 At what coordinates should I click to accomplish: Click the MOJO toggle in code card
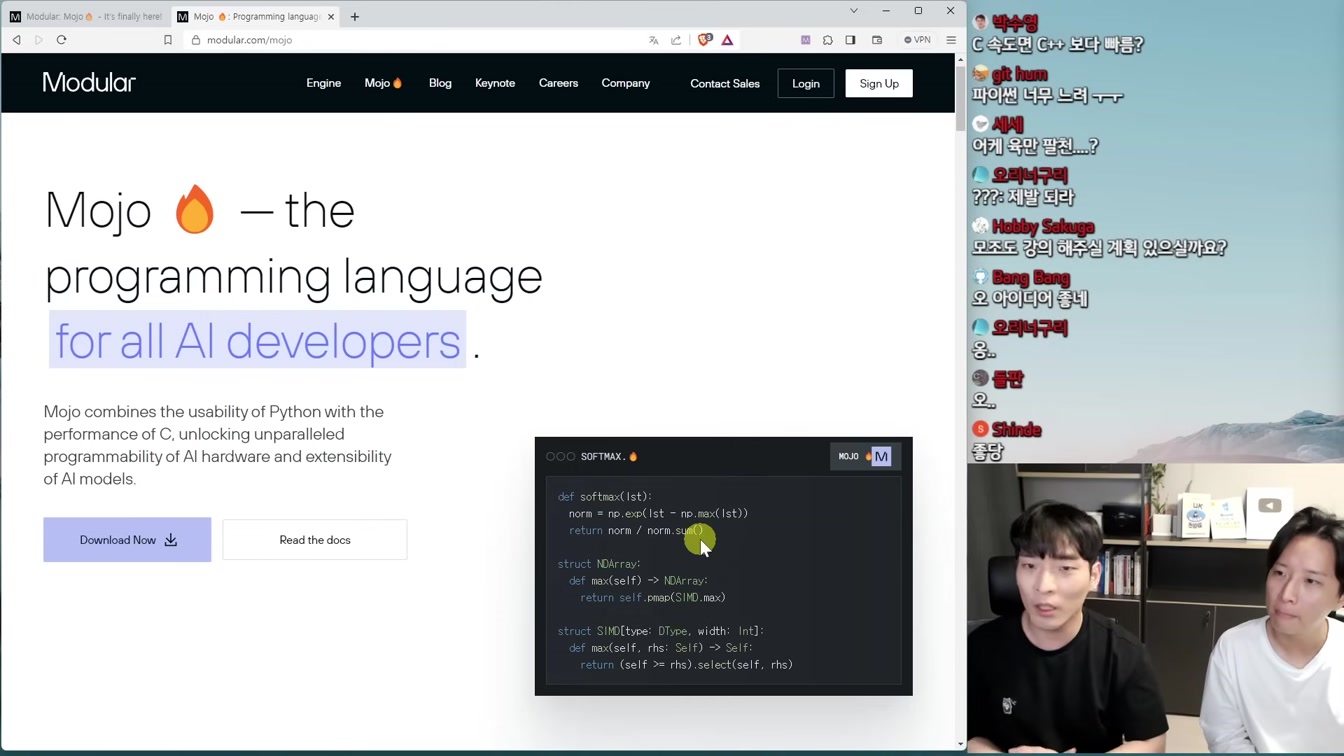[864, 456]
